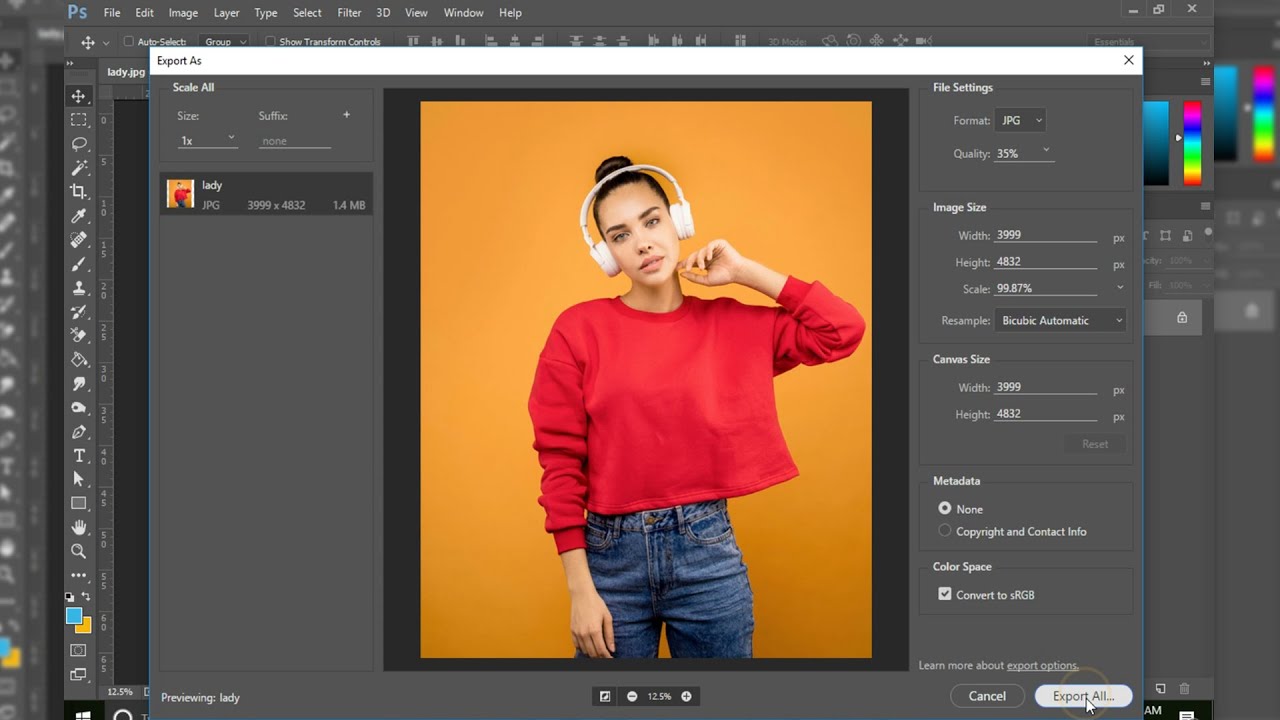Select the Smudge tool
Screen dimensions: 1280x720
[79, 384]
